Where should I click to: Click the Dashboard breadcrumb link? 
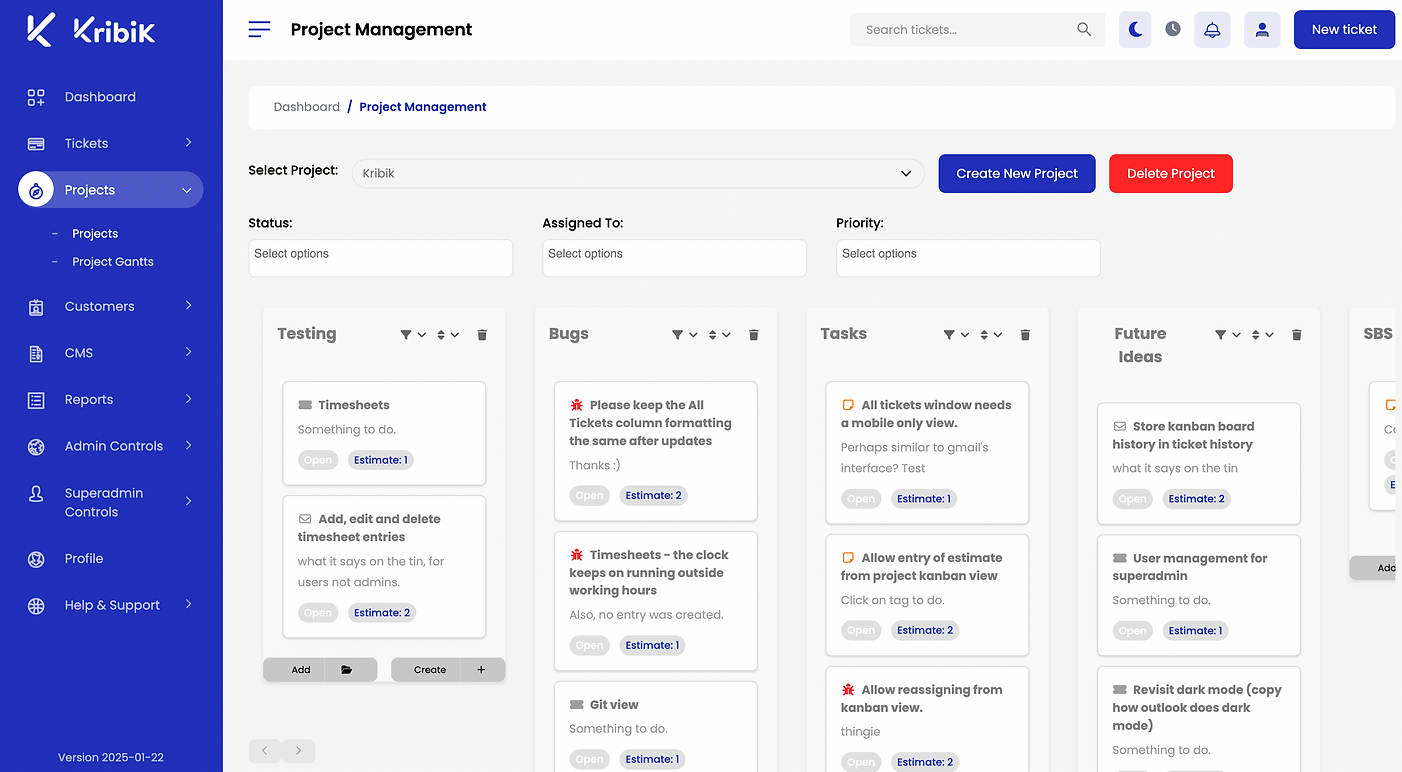(307, 107)
